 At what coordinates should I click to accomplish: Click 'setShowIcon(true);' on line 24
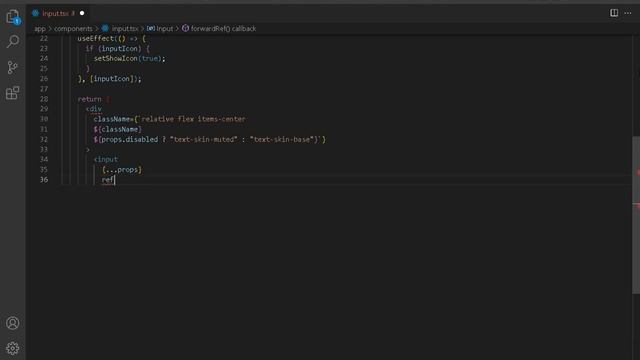pos(130,58)
